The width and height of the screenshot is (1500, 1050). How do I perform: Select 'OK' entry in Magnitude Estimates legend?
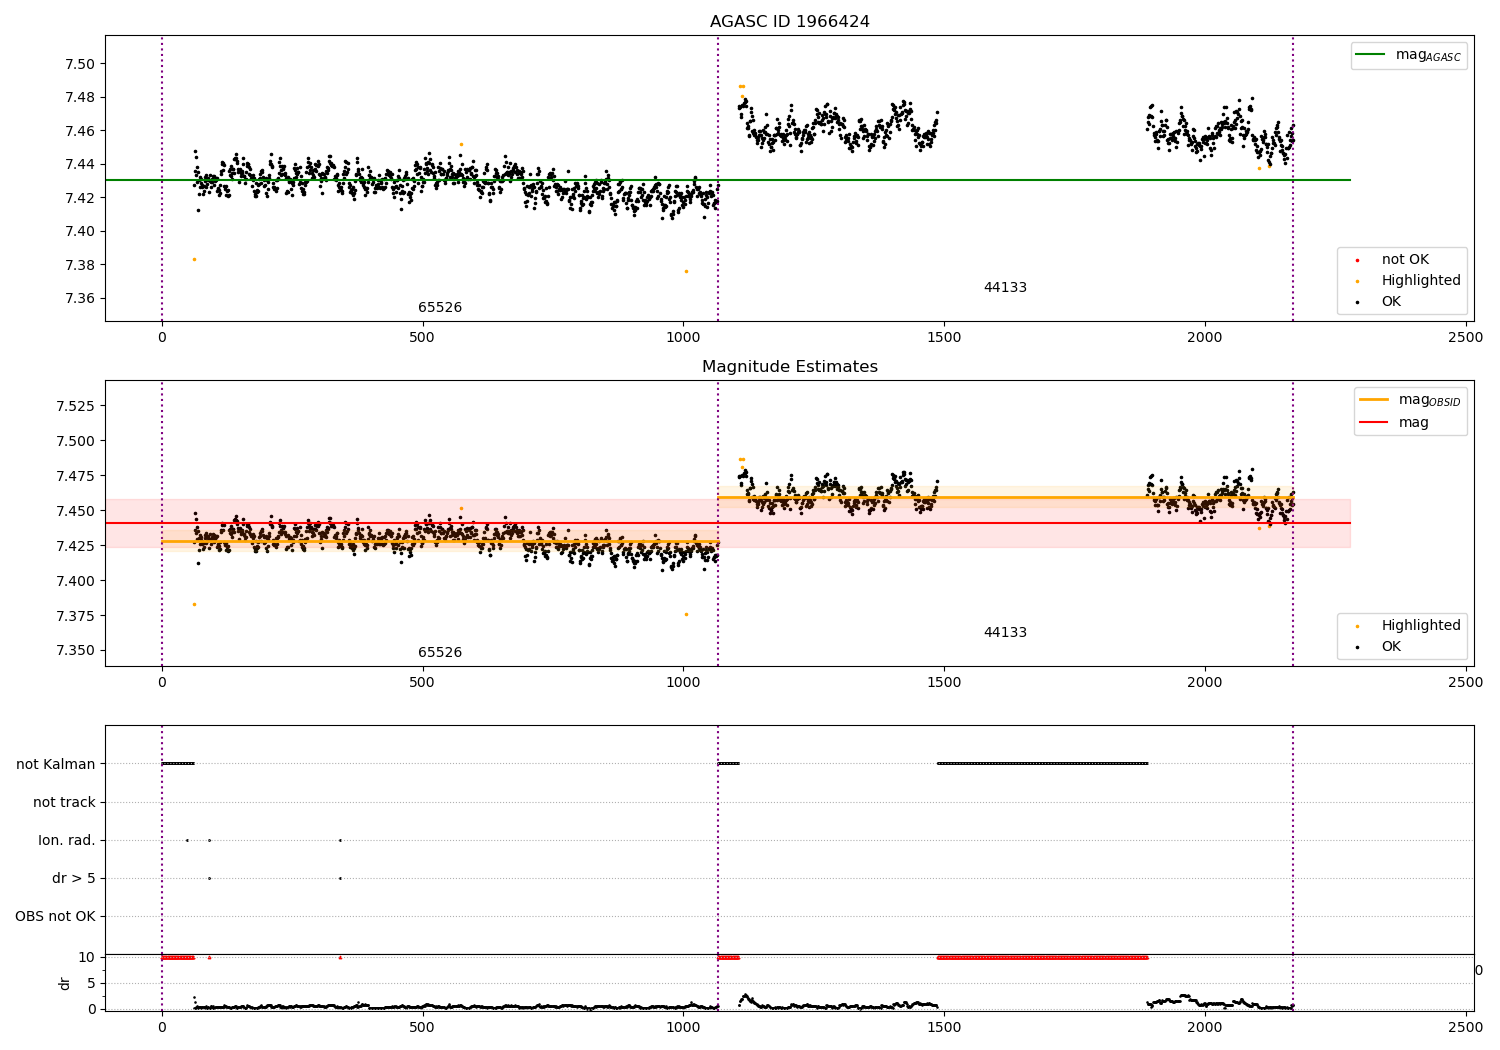1391,647
